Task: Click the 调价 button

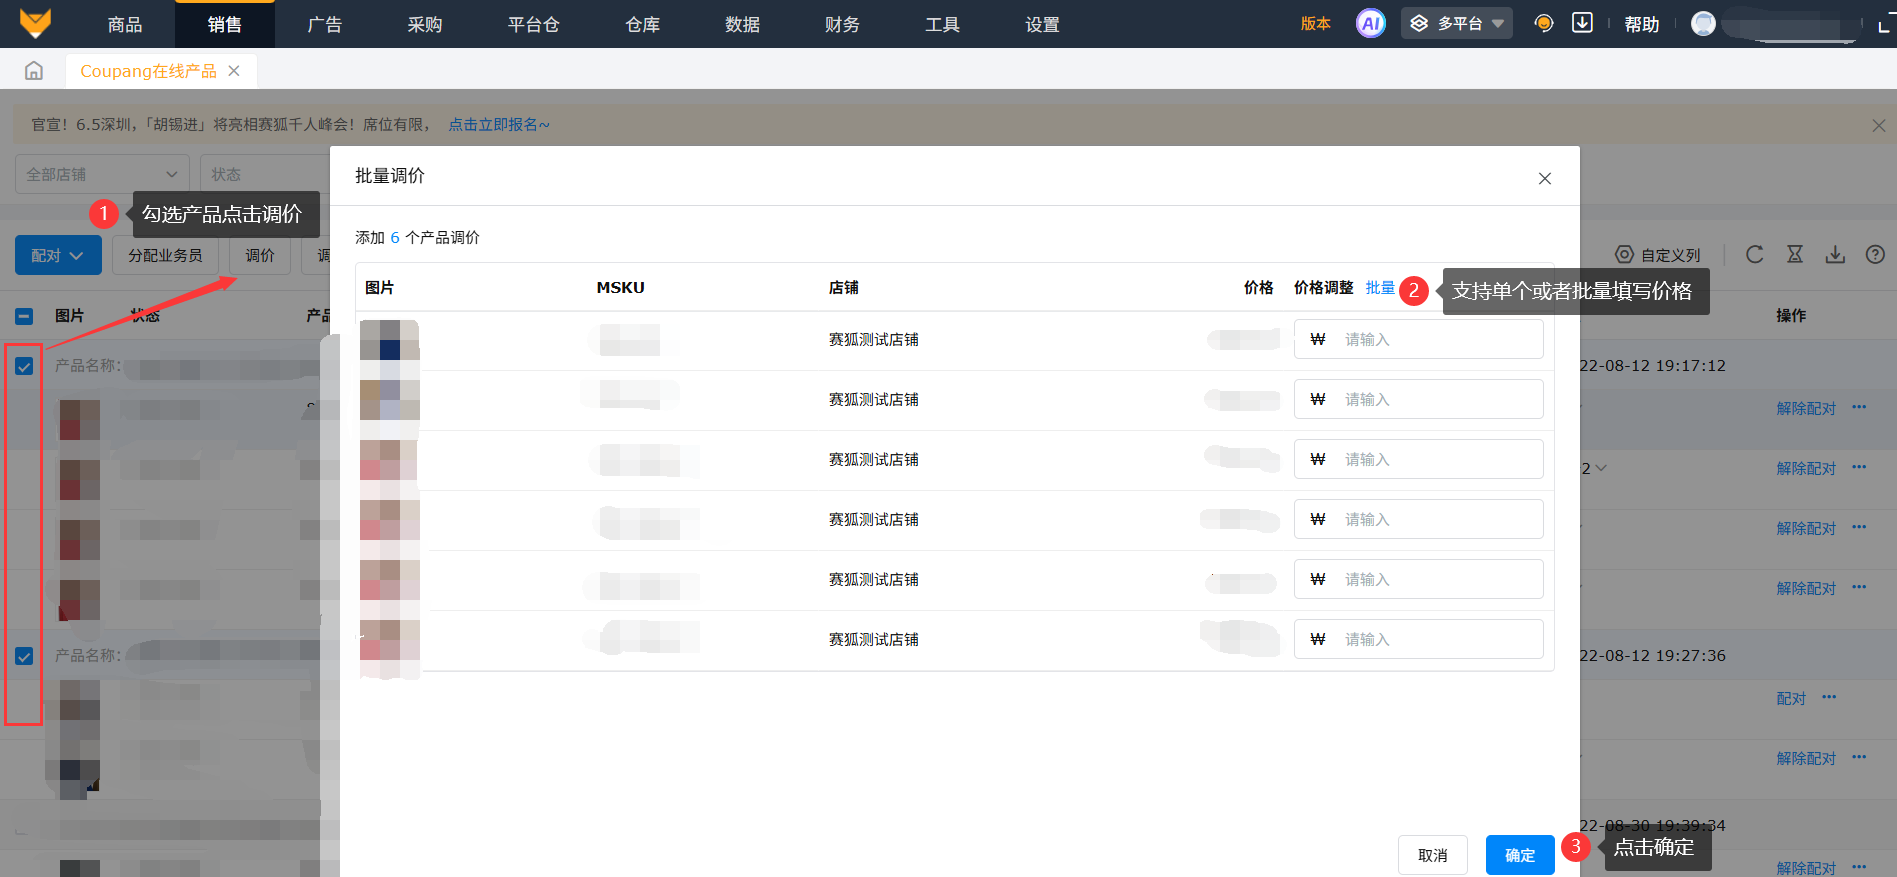Action: [x=260, y=255]
